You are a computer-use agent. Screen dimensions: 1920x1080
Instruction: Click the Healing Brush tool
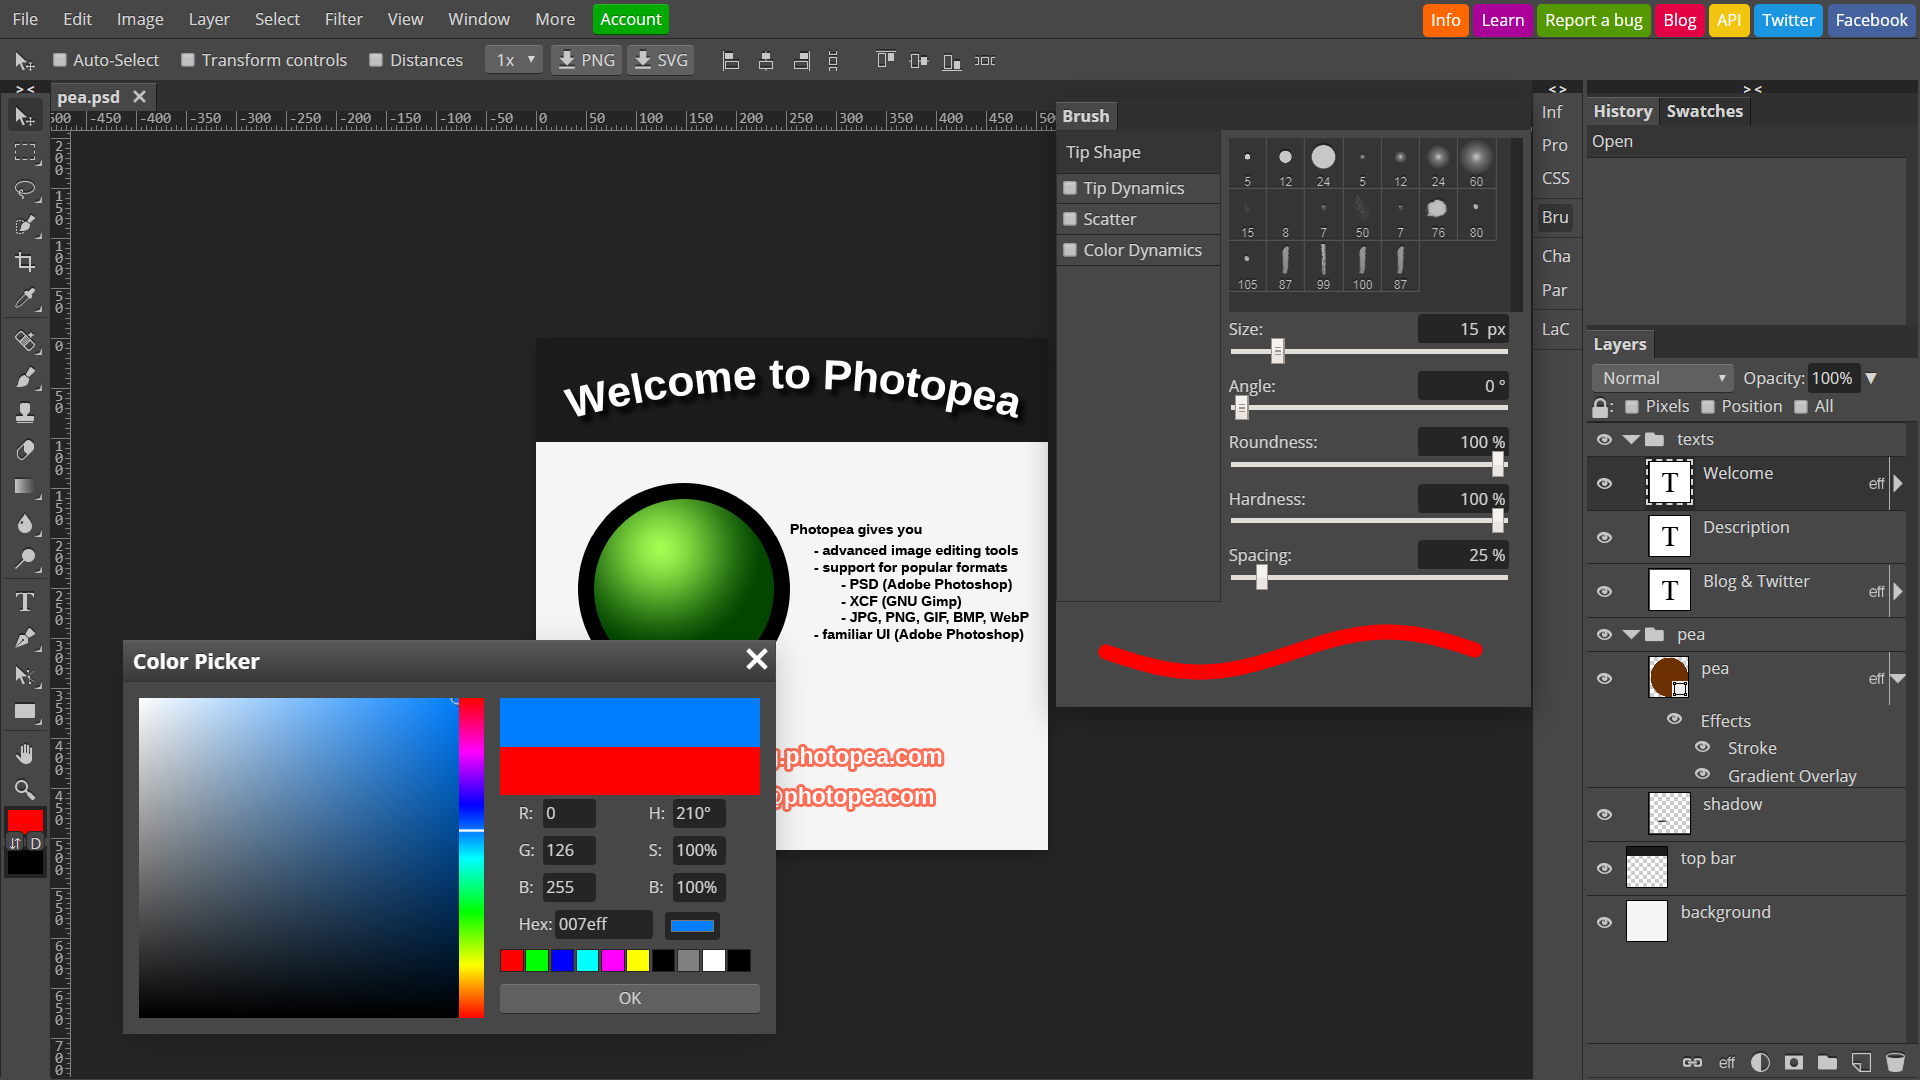click(x=24, y=340)
